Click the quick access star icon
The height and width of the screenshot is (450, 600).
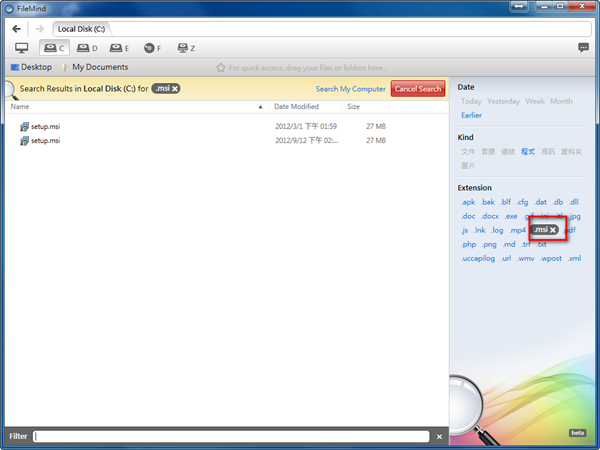[x=221, y=68]
